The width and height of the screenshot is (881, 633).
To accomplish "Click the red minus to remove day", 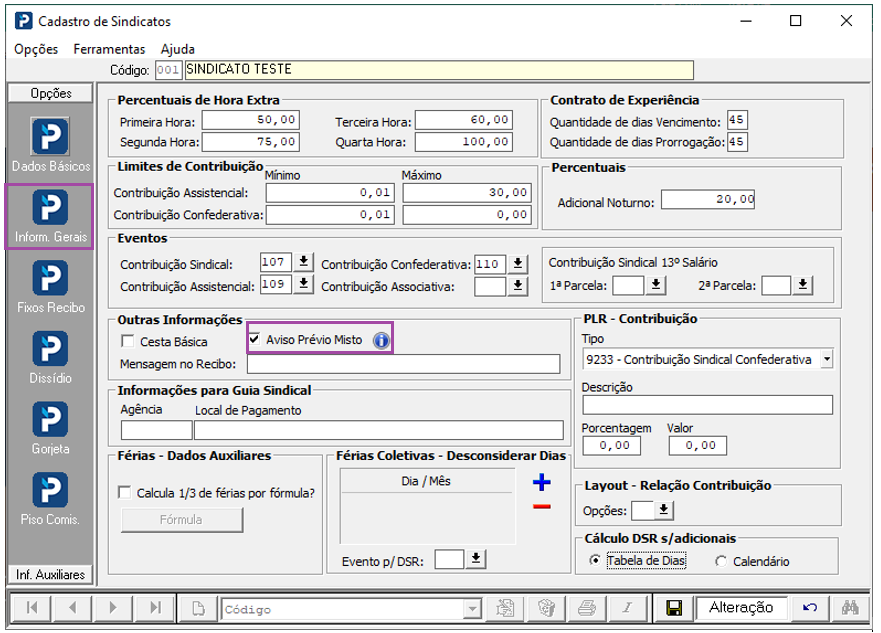I will (541, 507).
